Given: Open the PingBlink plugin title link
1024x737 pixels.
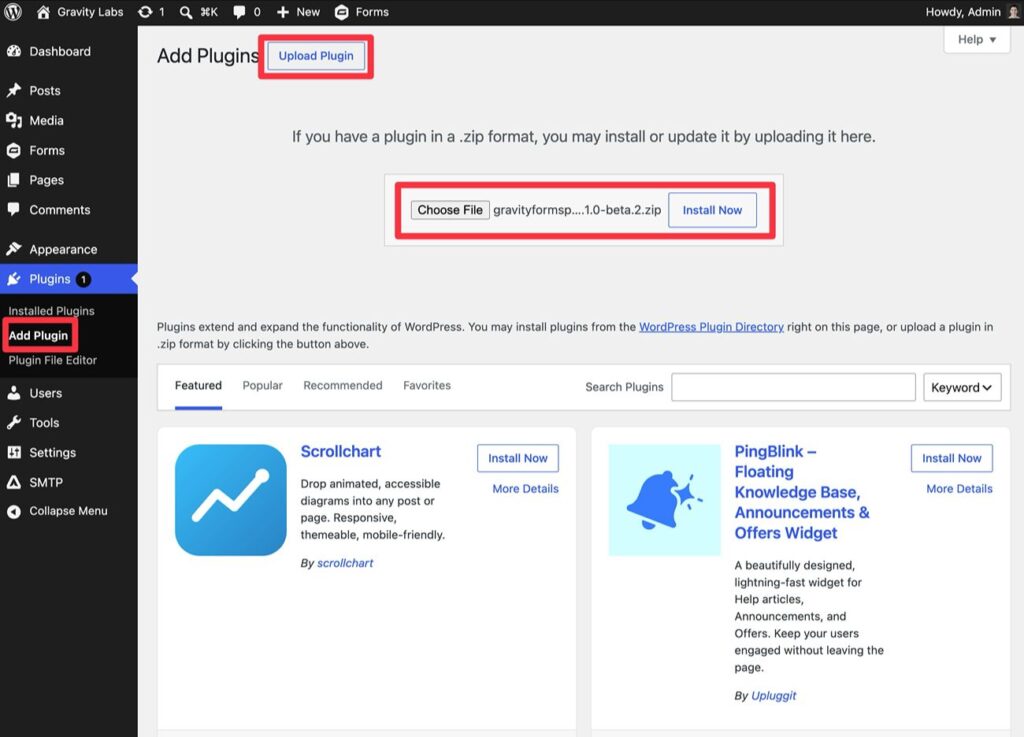Looking at the screenshot, I should 802,492.
